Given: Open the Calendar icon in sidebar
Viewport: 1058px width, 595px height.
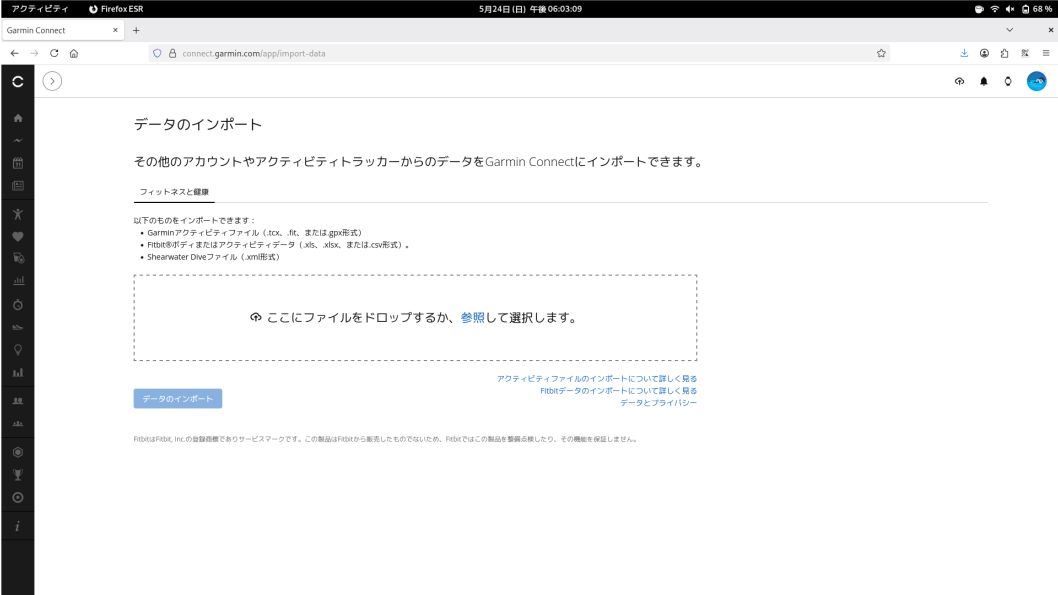Looking at the screenshot, I should pos(18,163).
